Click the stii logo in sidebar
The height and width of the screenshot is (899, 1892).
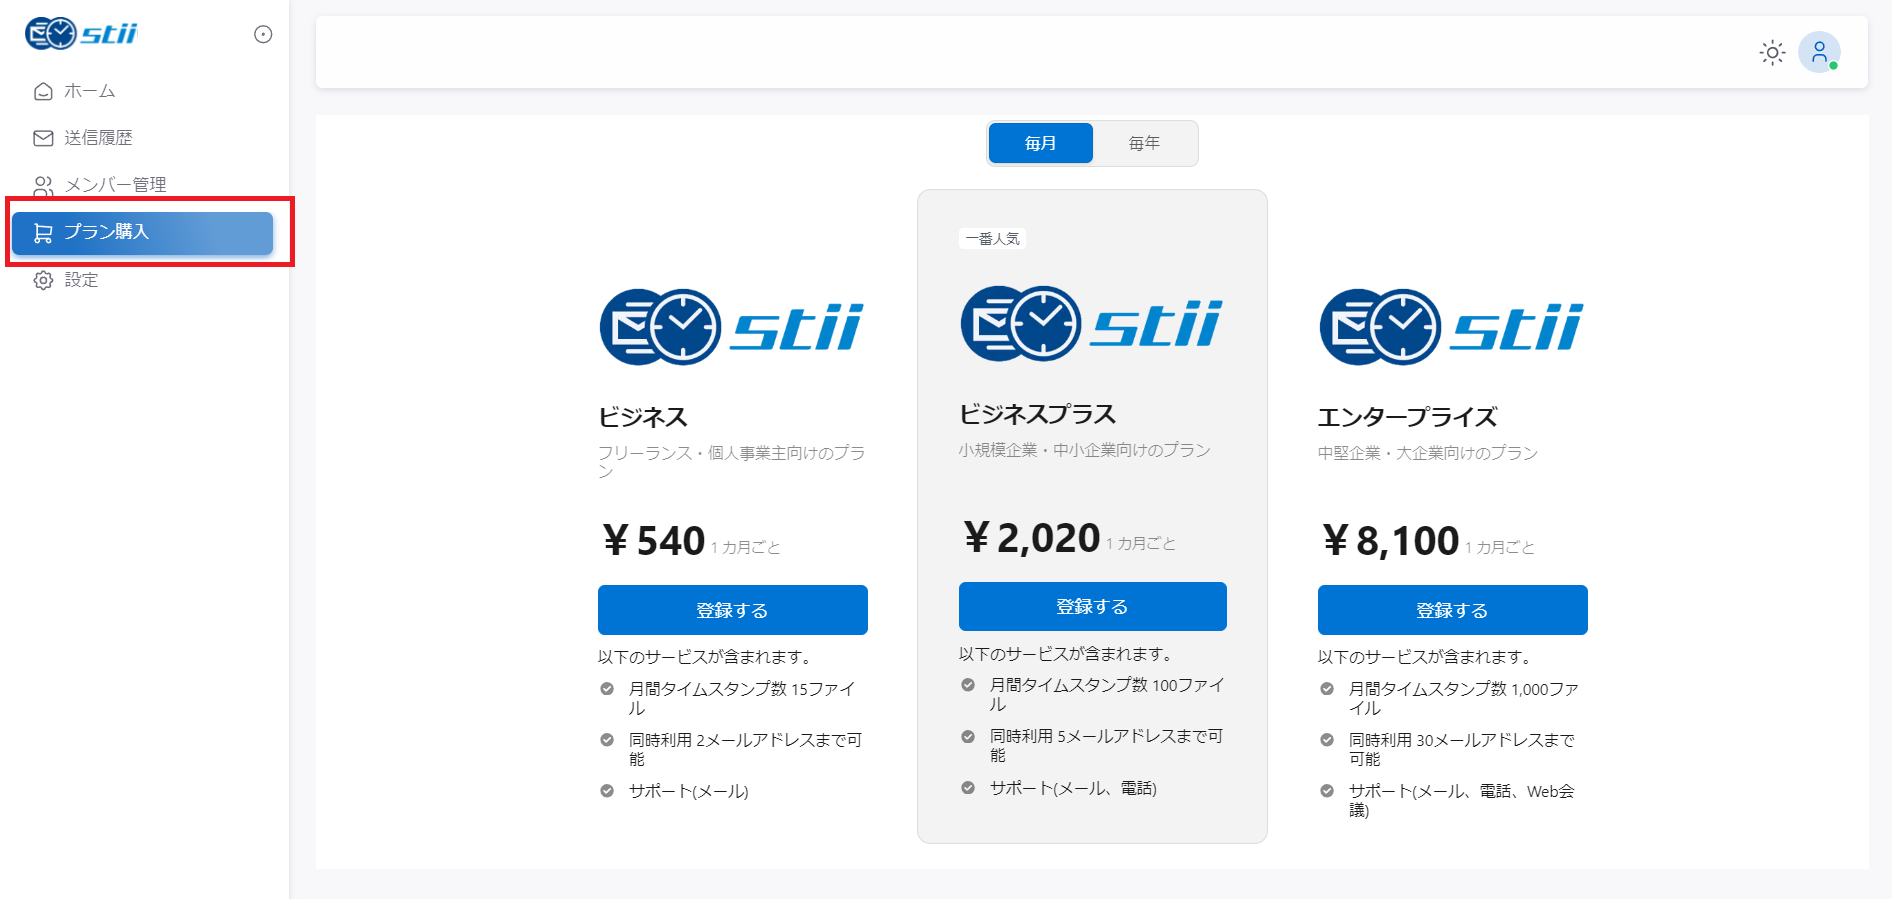point(81,34)
